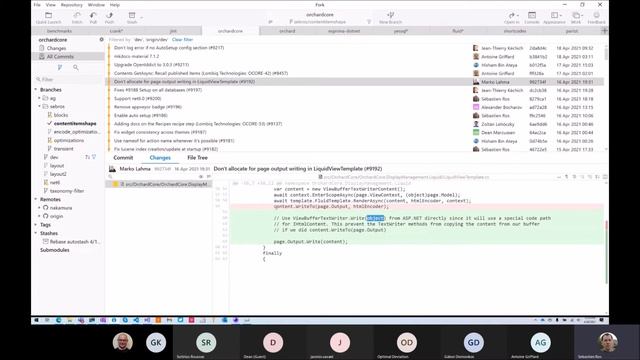Click the sidebar branch filter icon
Viewport: 640px width, 360px height.
click(60, 68)
